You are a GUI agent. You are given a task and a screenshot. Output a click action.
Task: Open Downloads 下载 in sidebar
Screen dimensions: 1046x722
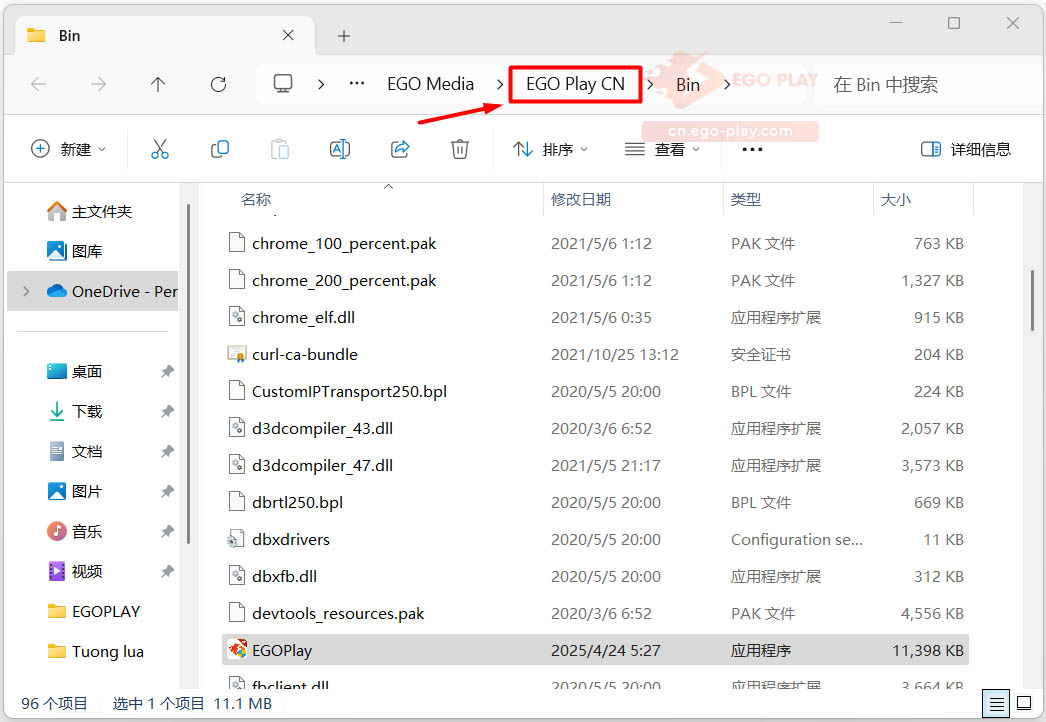(x=74, y=411)
